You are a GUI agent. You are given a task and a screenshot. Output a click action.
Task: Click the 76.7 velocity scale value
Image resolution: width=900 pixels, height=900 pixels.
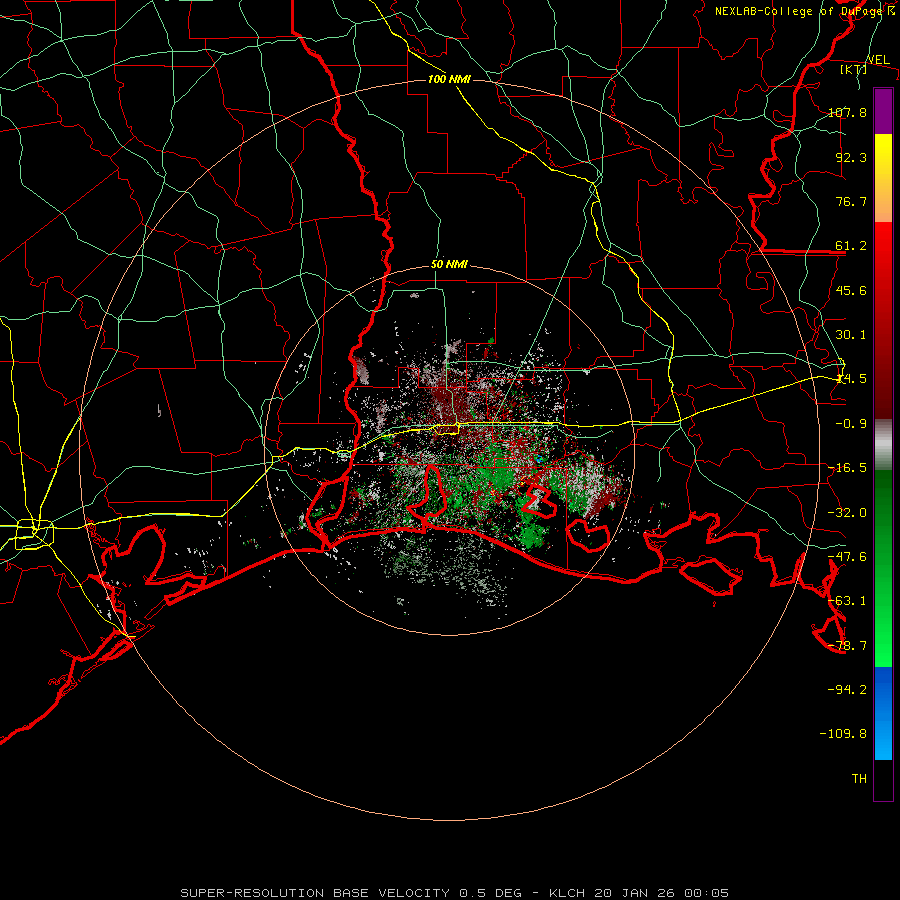point(851,201)
